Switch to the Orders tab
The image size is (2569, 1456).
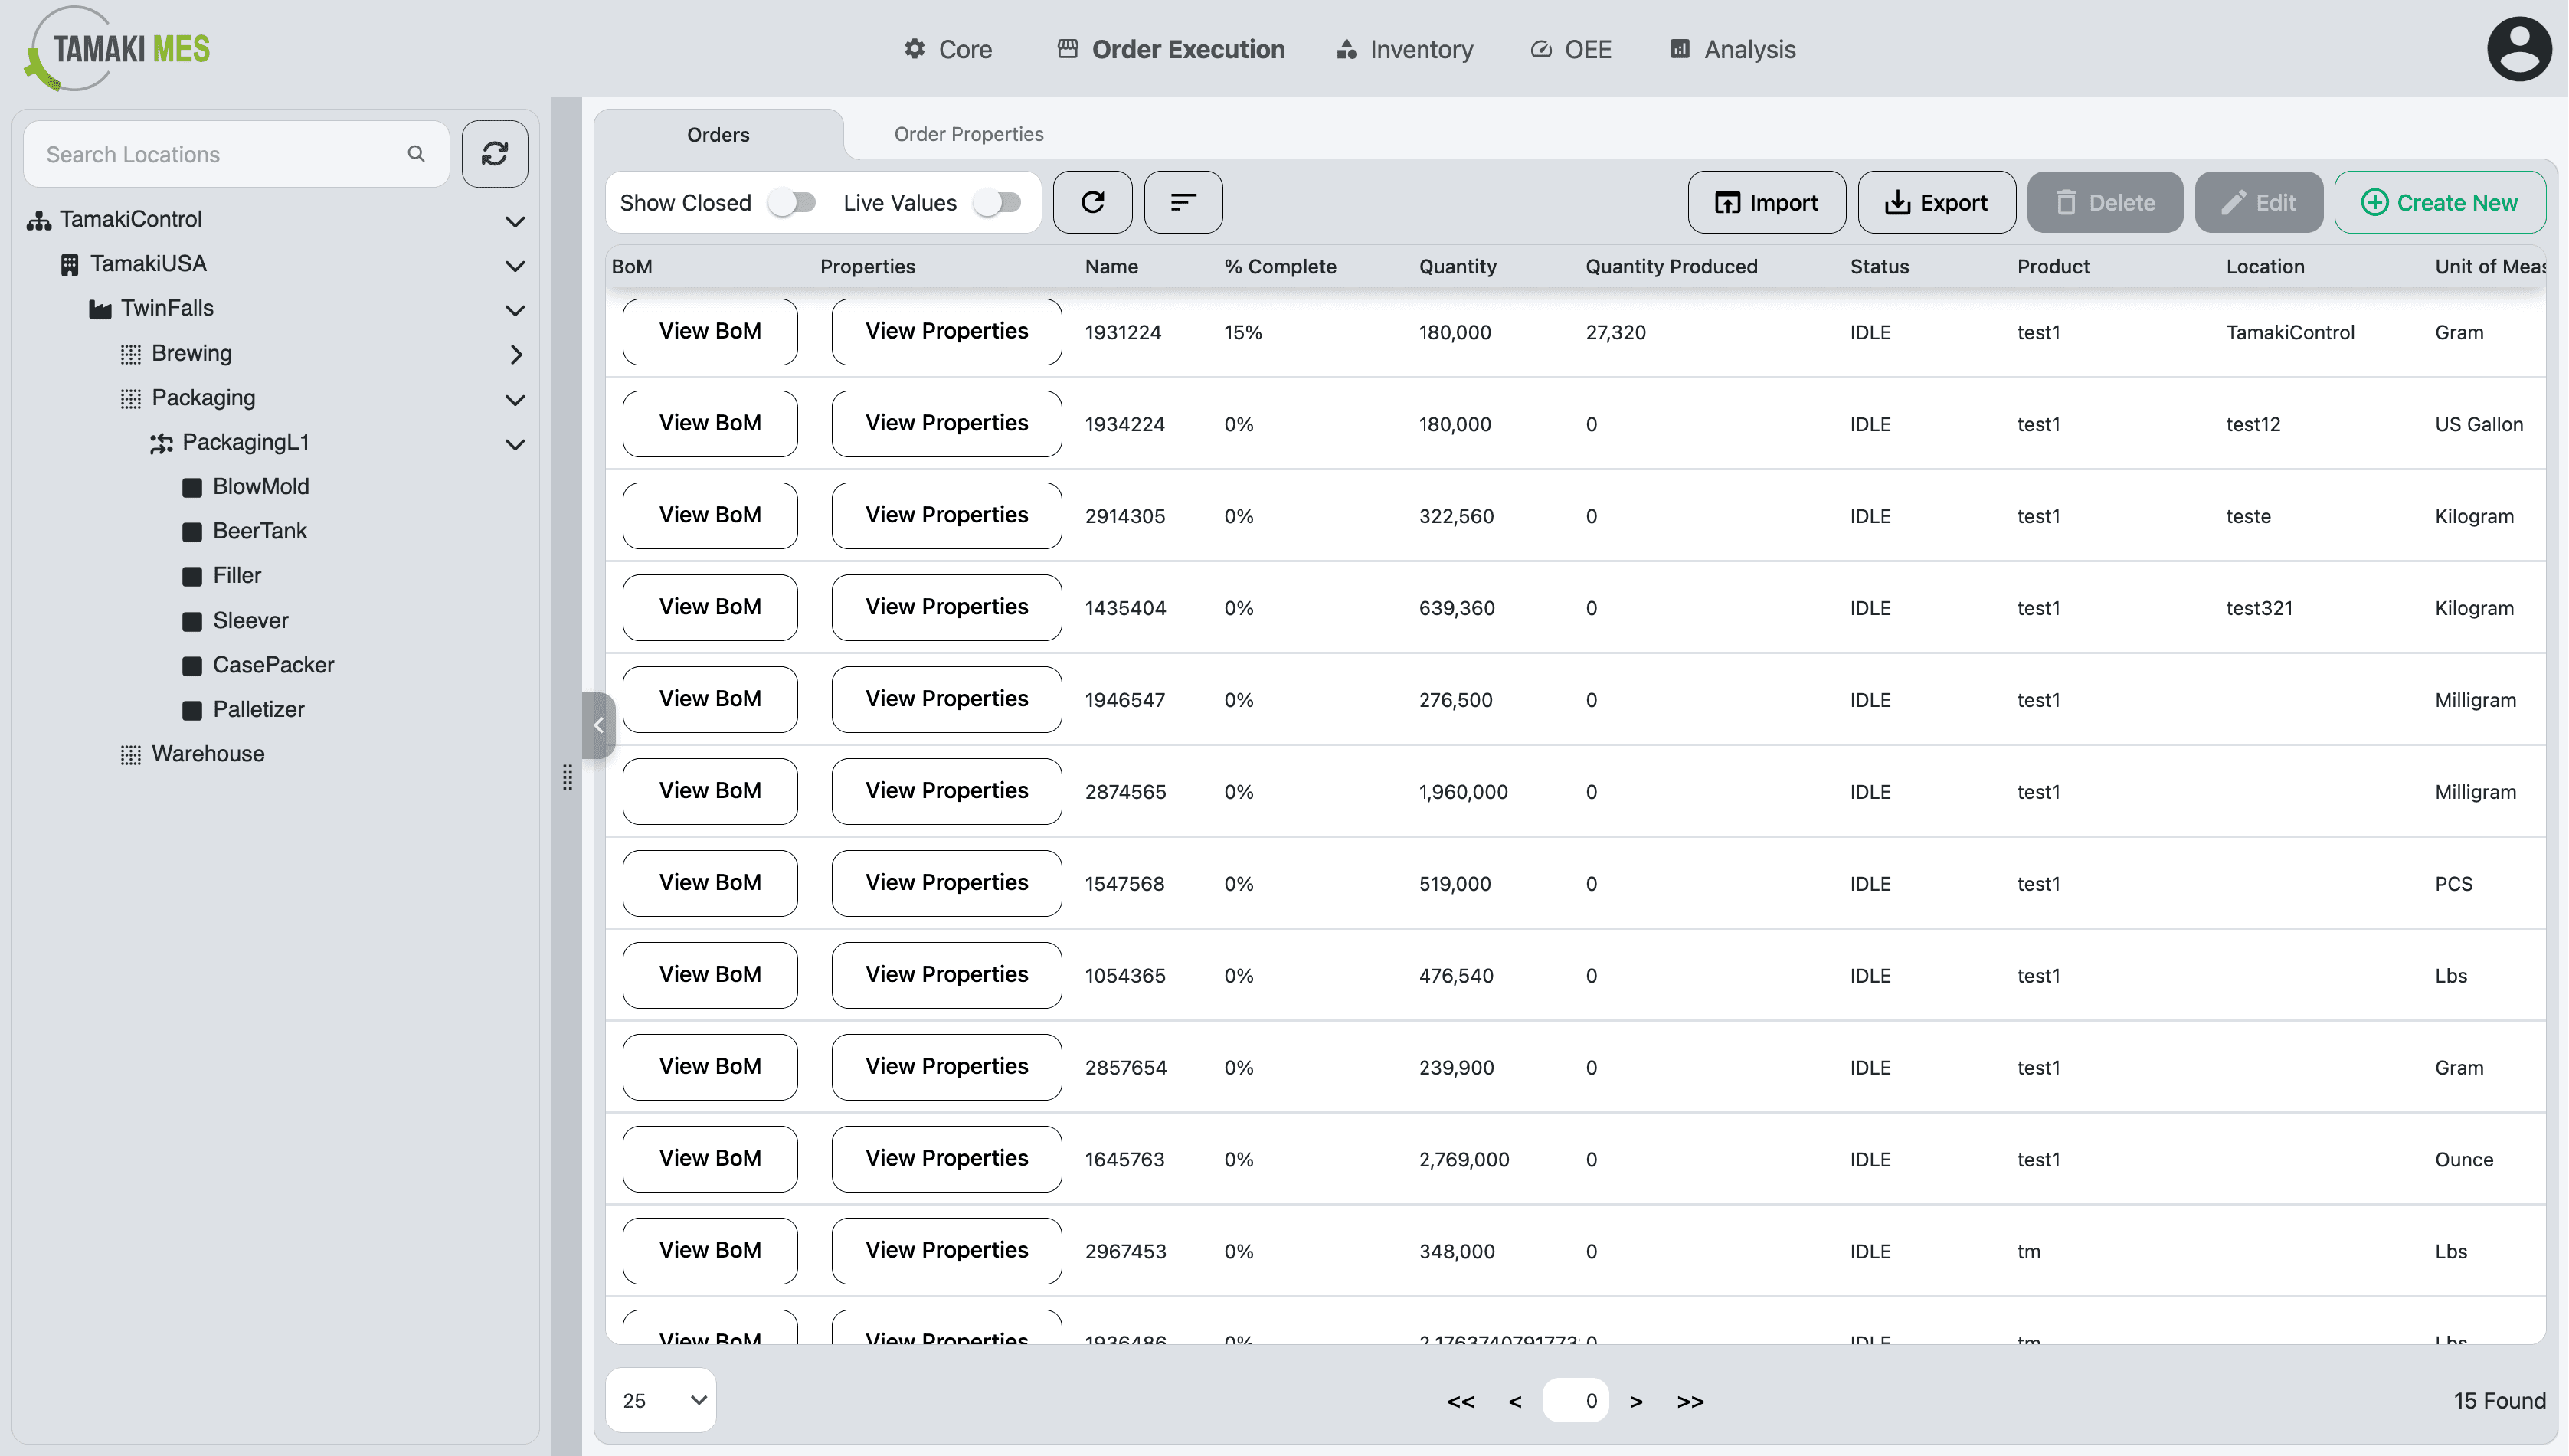[x=718, y=134]
